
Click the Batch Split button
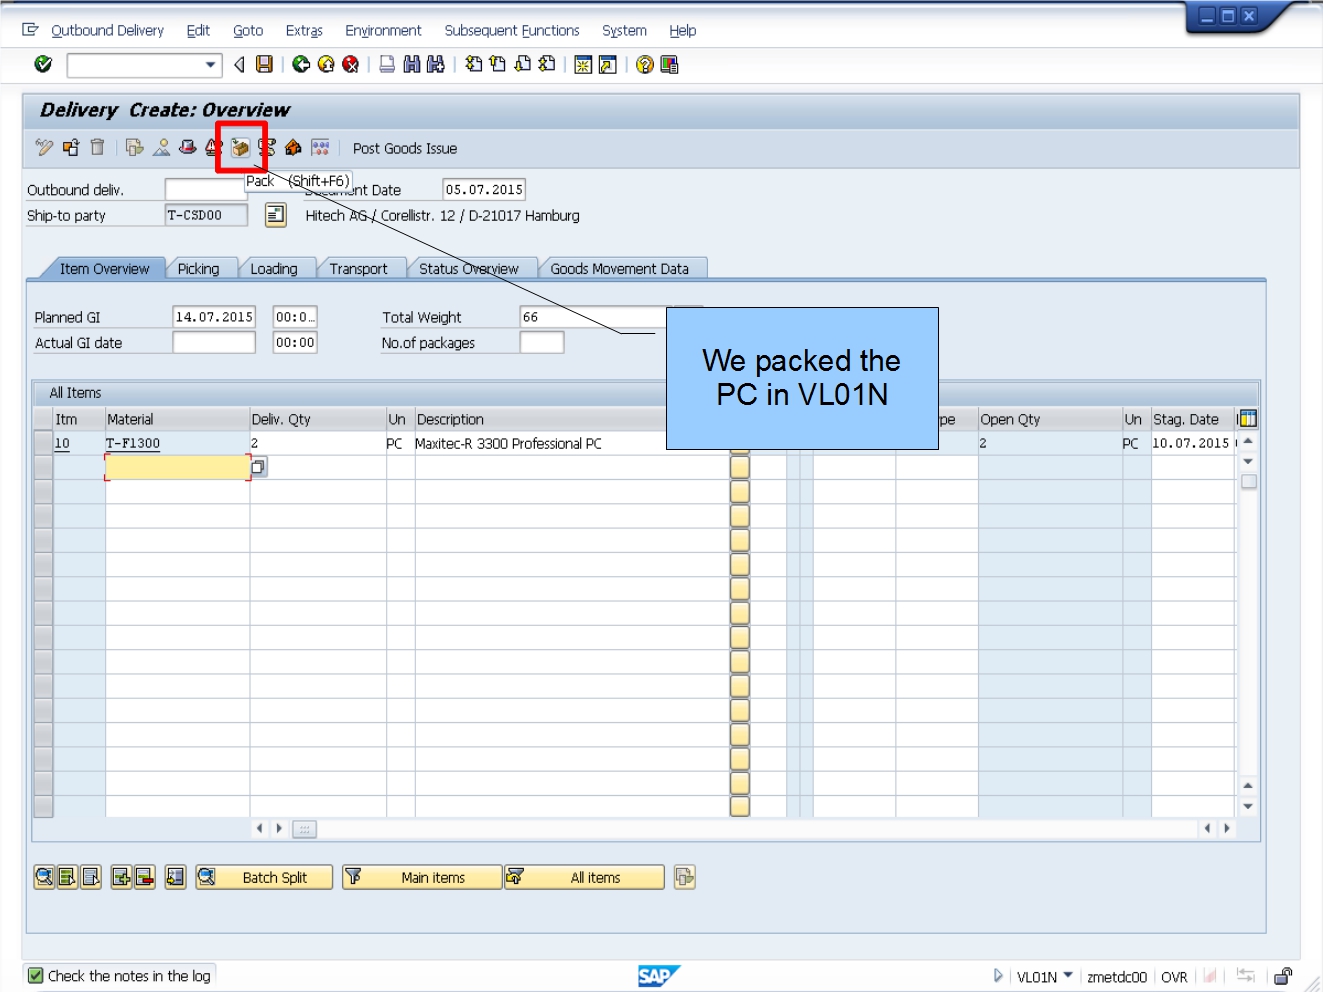coord(264,877)
